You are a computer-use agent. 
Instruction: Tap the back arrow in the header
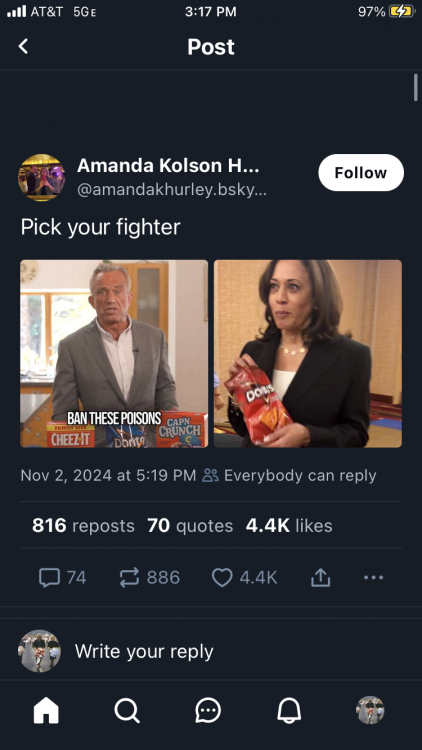point(23,46)
